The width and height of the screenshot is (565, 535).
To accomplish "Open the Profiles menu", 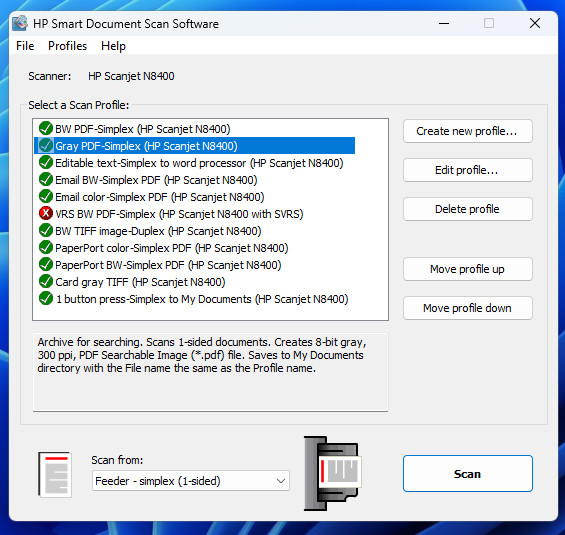I will tap(67, 46).
